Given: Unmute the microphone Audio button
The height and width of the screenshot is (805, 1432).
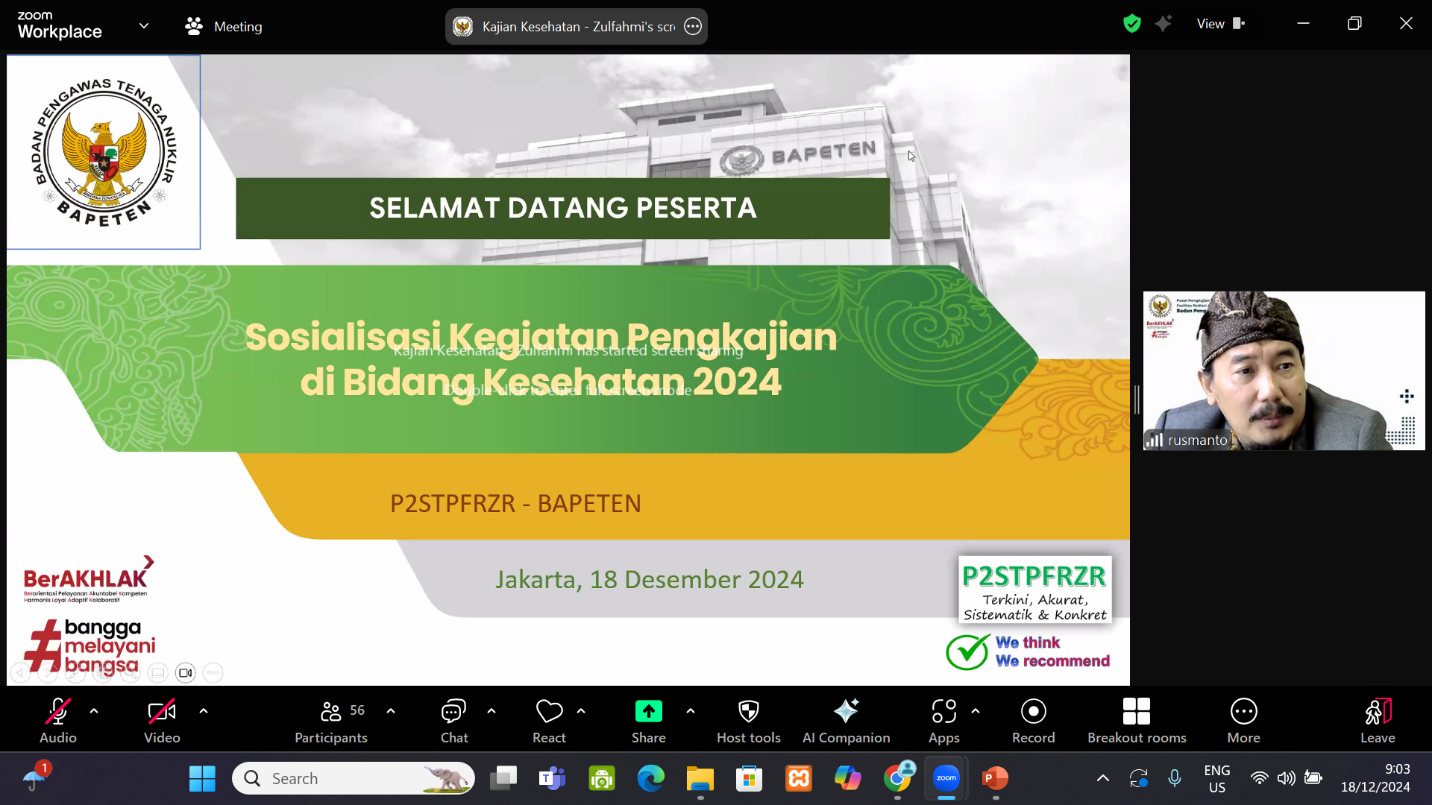Looking at the screenshot, I should [x=58, y=720].
